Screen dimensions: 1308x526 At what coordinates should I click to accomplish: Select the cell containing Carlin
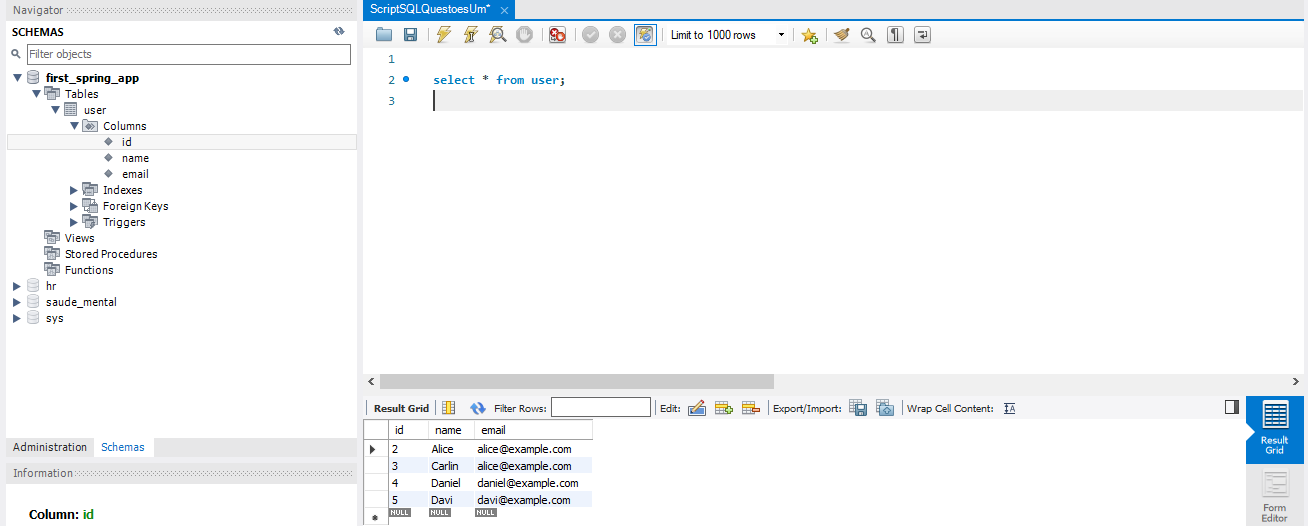[x=450, y=466]
